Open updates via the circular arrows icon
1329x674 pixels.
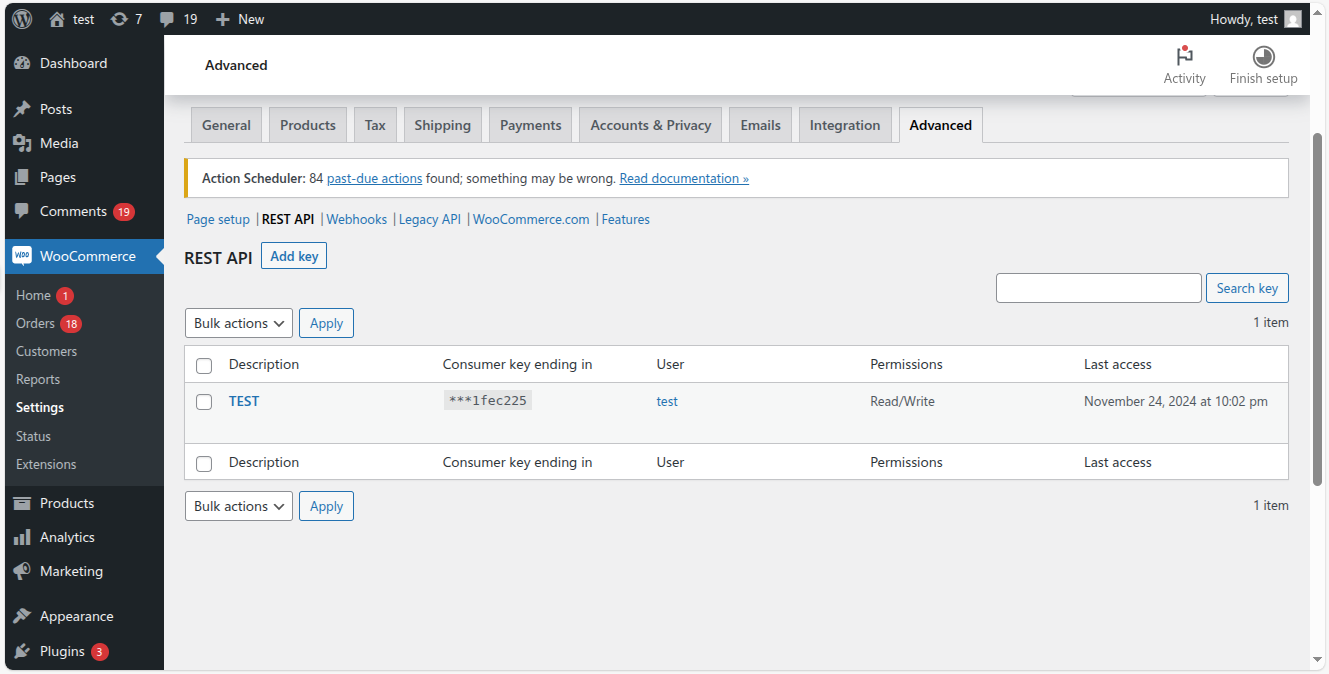pyautogui.click(x=119, y=18)
